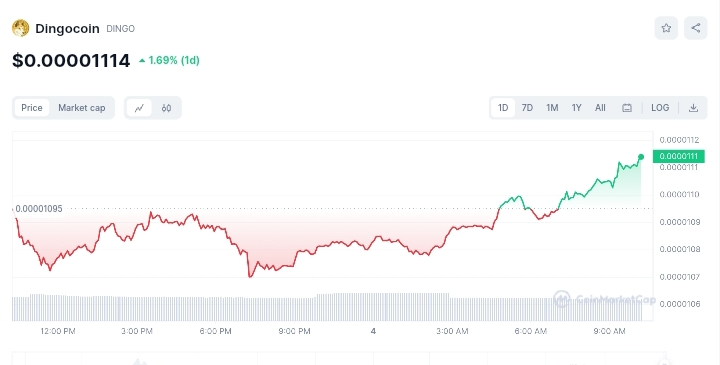720x365 pixels.
Task: Show All time price history
Action: tap(600, 108)
